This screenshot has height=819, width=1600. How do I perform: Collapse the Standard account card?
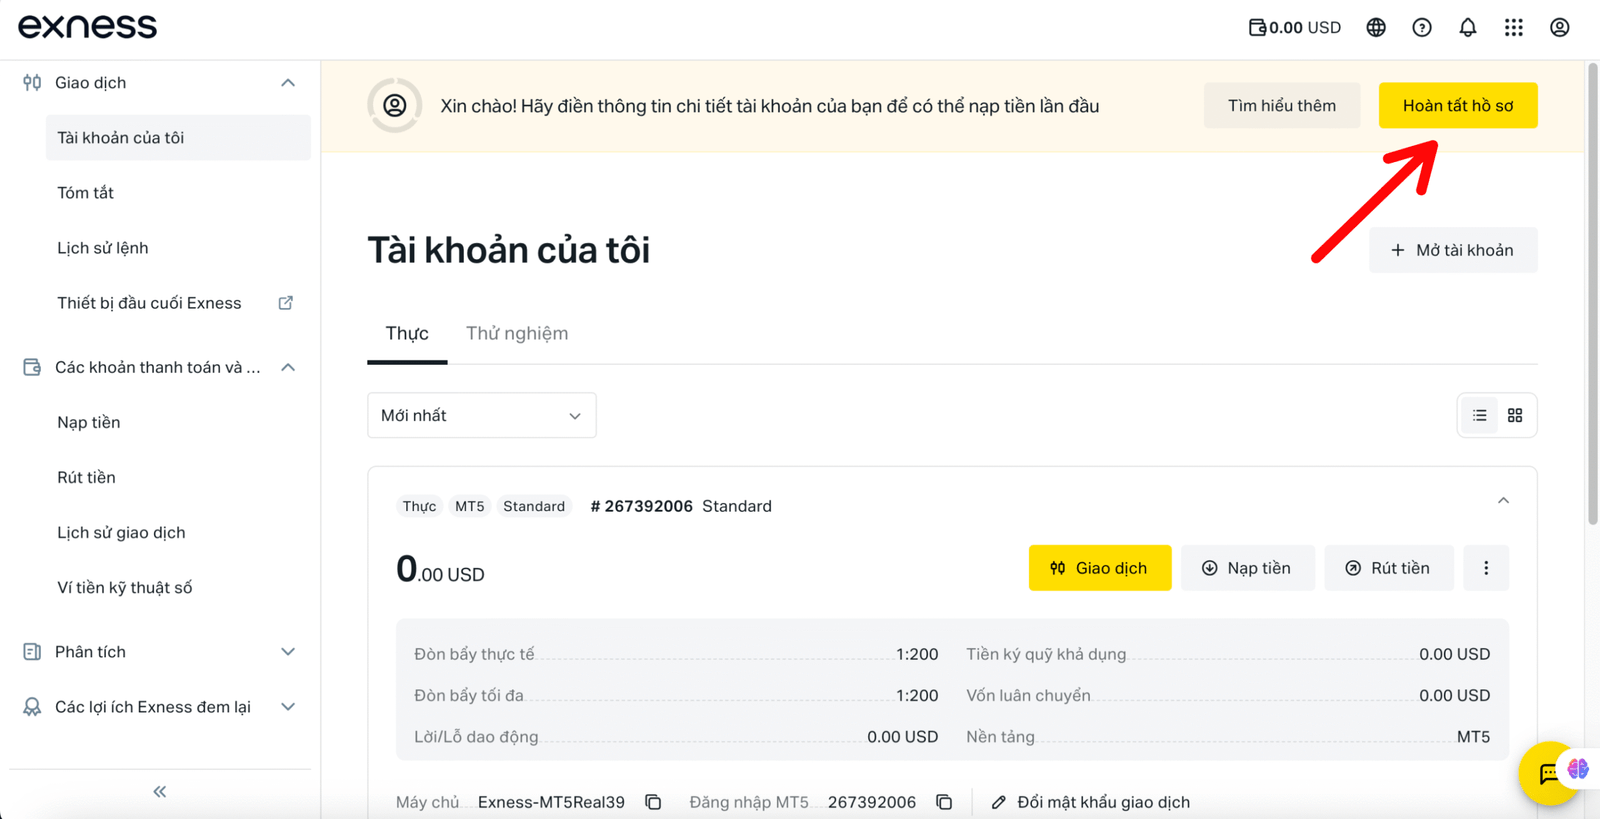pyautogui.click(x=1502, y=500)
